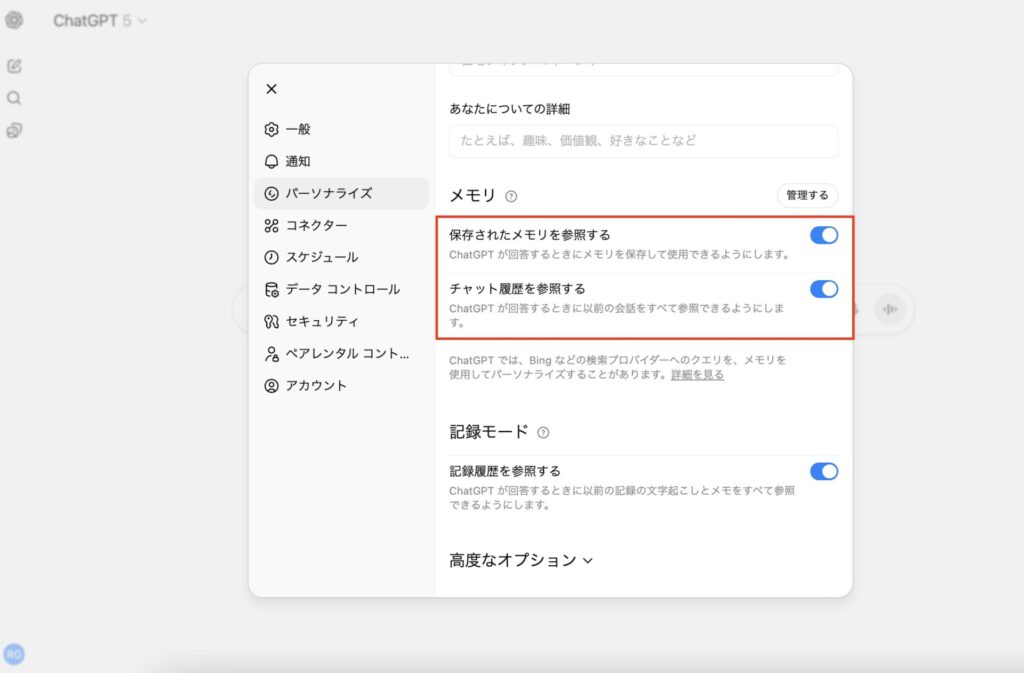Go to データ コントロール settings
Viewport: 1024px width, 673px height.
click(341, 289)
